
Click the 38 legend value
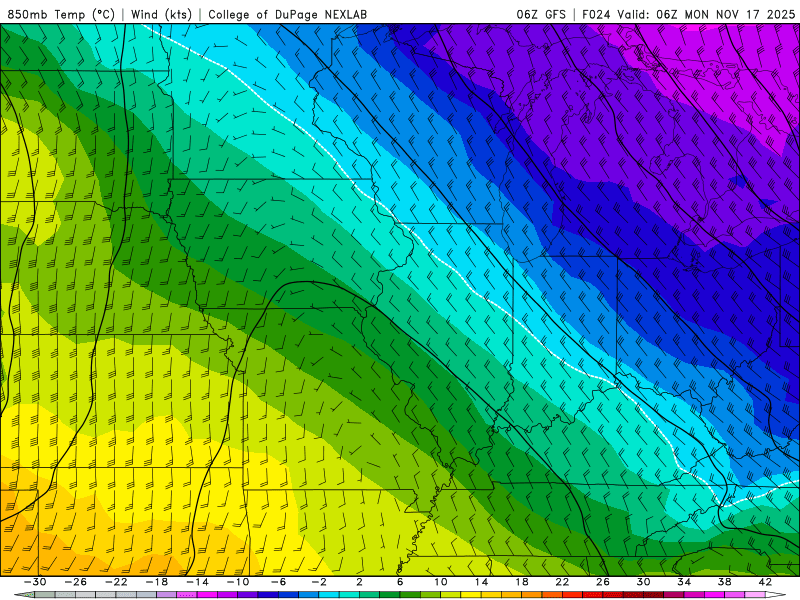coord(724,582)
